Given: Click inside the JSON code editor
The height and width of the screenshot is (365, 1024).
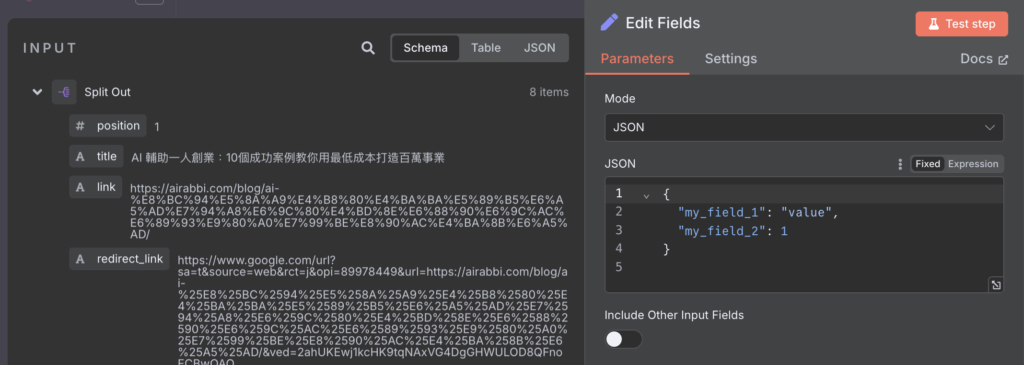Looking at the screenshot, I should point(804,234).
